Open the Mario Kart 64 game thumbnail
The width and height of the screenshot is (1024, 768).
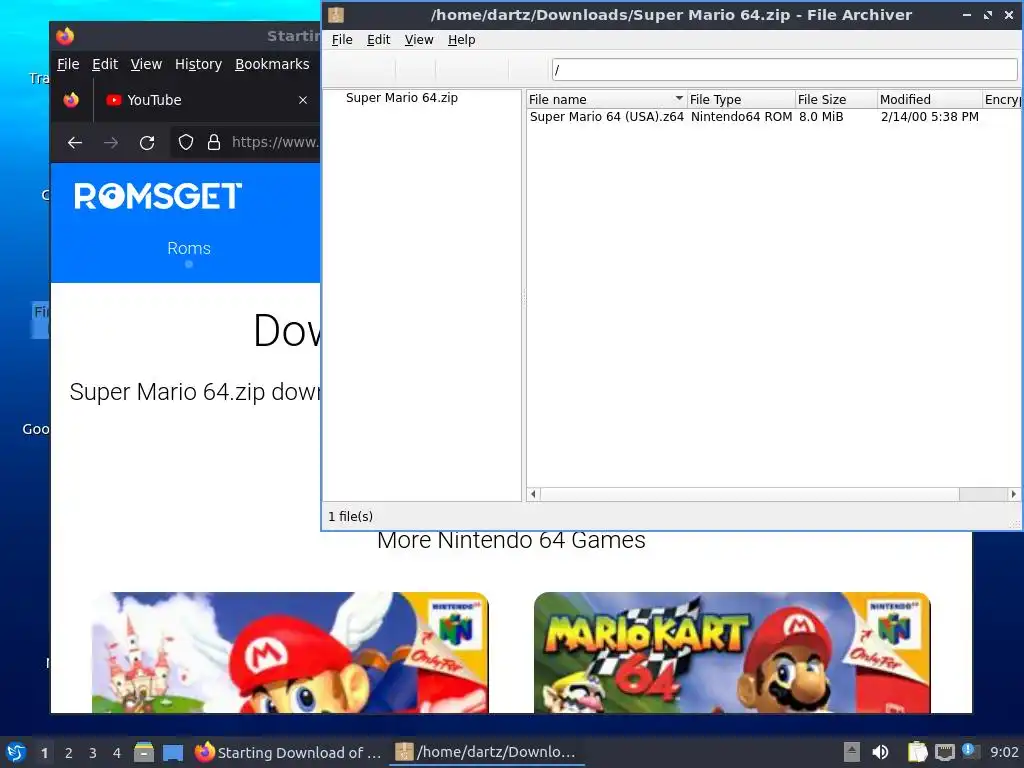pos(732,652)
